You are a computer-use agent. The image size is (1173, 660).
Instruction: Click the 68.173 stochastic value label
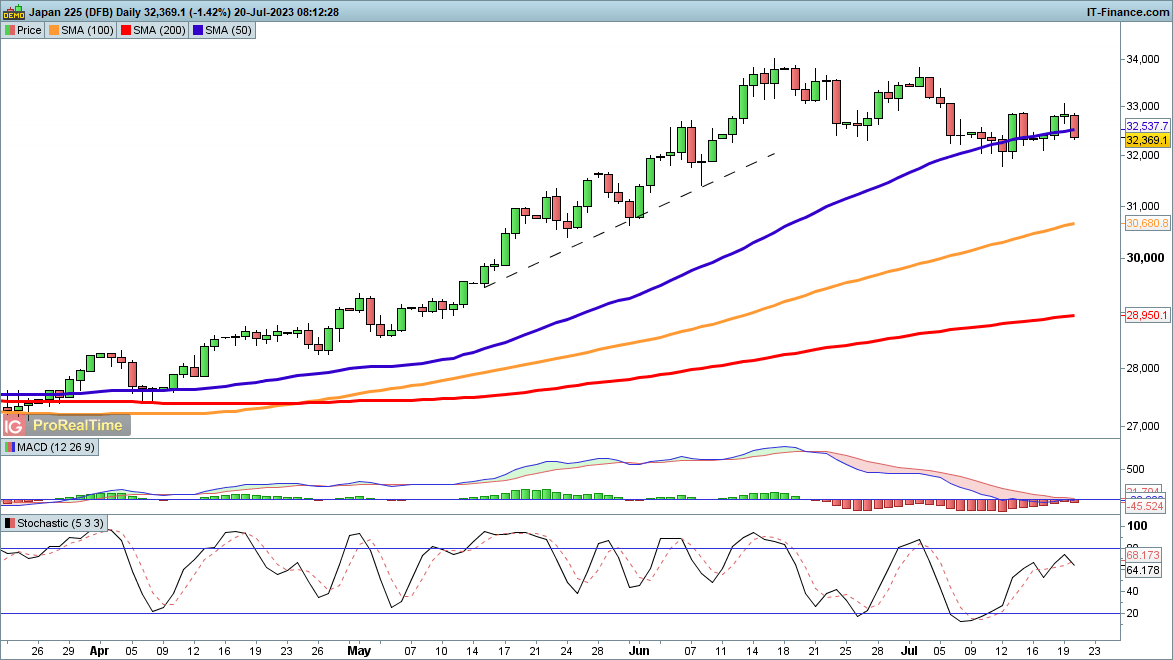tap(1143, 555)
